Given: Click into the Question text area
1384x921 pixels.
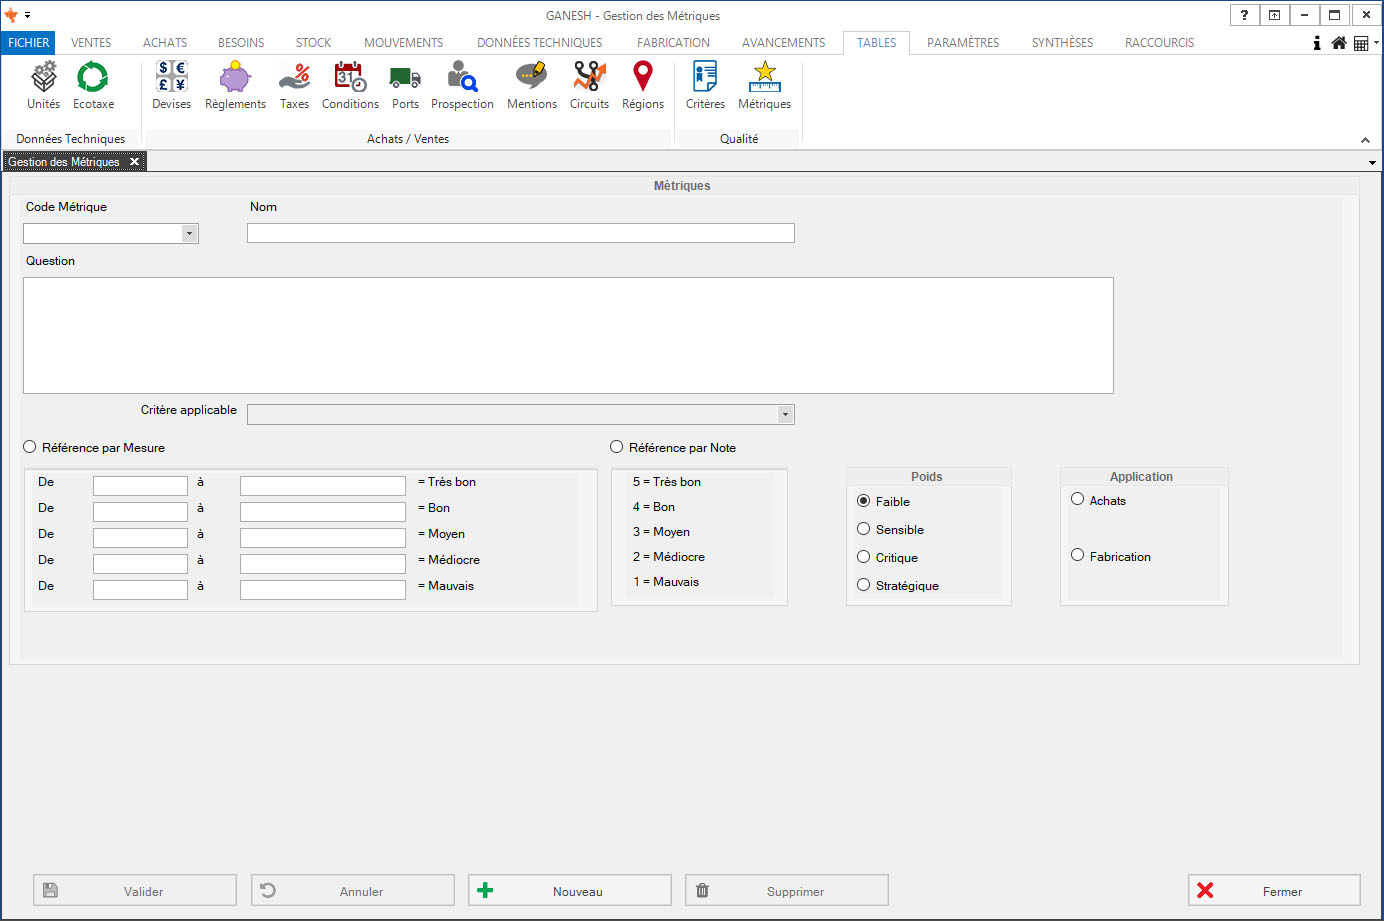Looking at the screenshot, I should click(x=568, y=335).
